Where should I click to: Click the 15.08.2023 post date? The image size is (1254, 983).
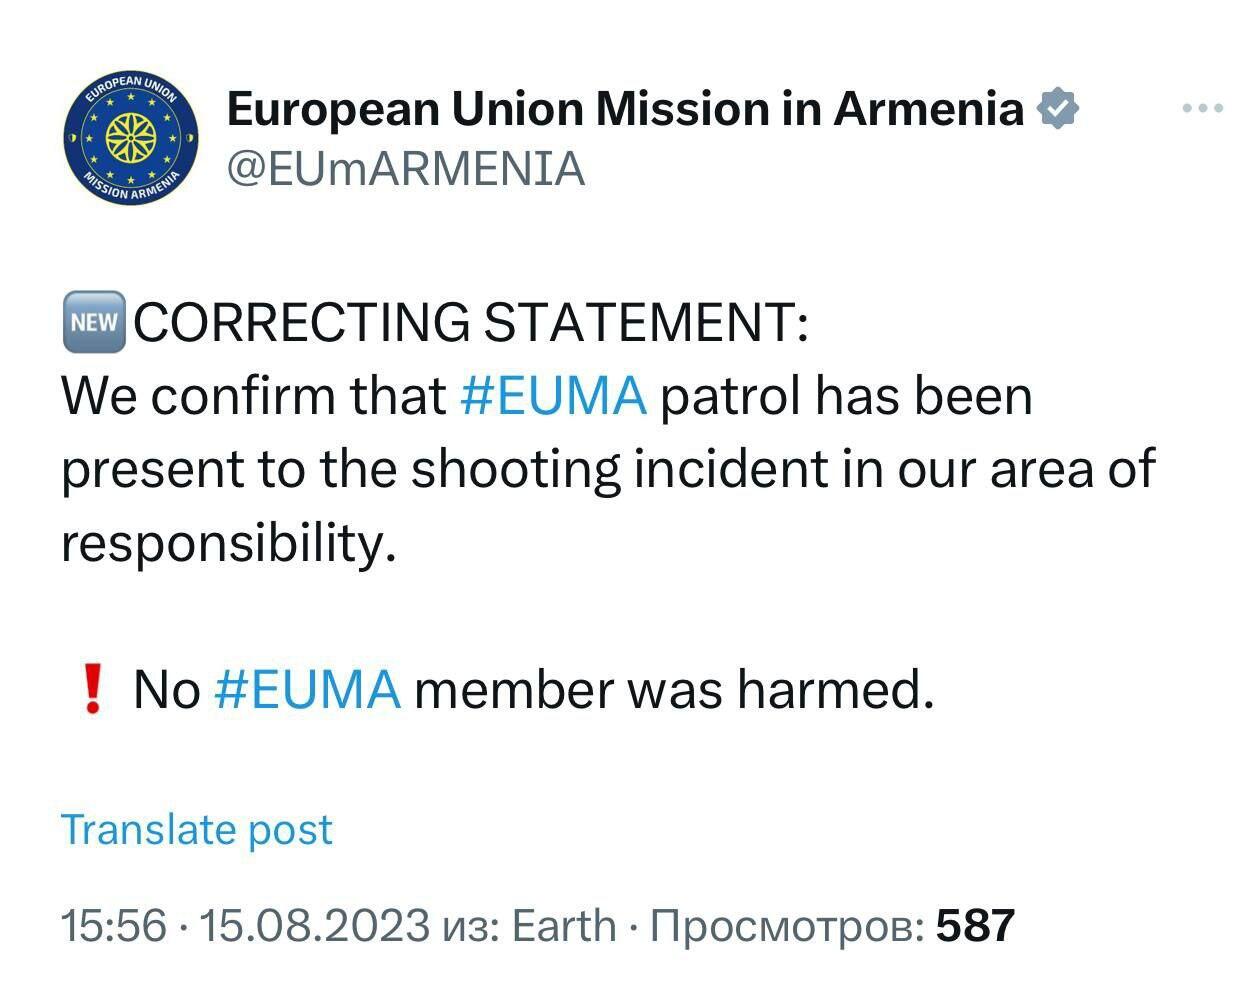coord(315,925)
